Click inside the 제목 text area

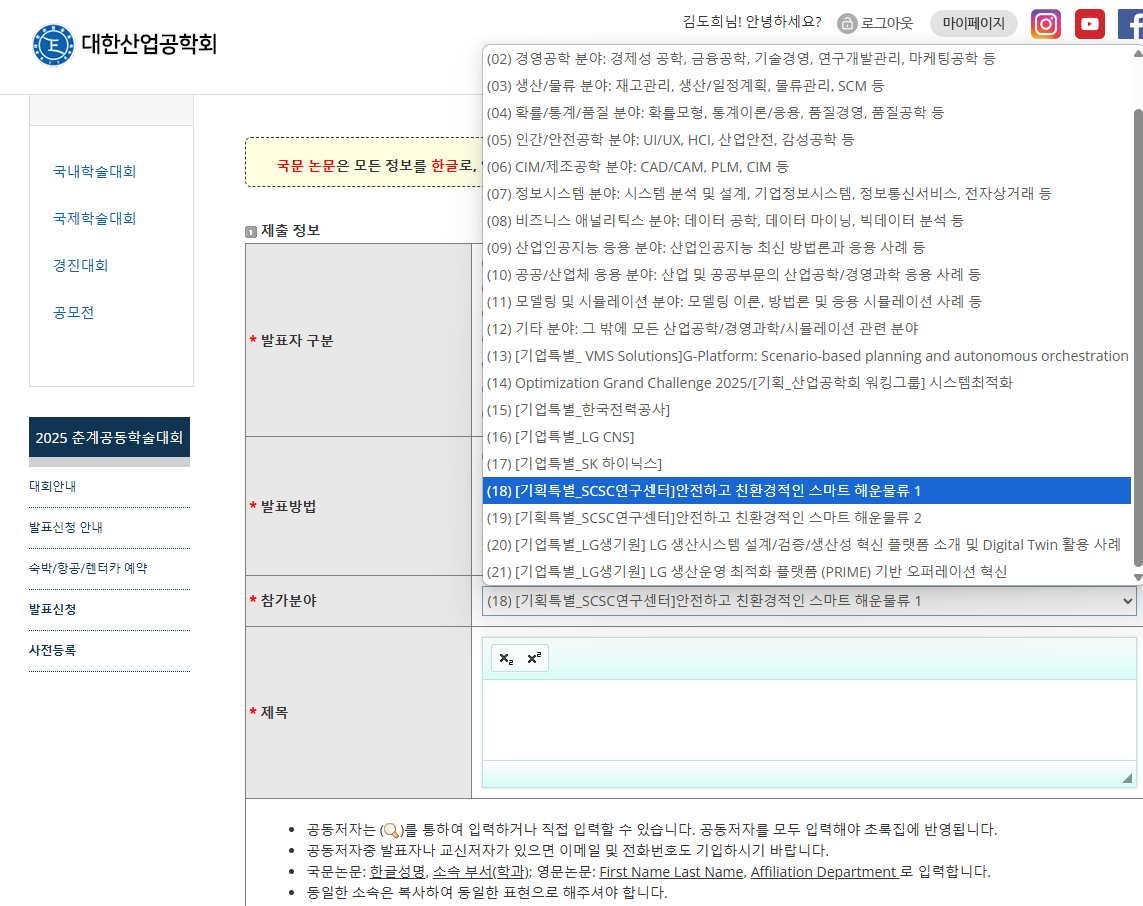808,720
